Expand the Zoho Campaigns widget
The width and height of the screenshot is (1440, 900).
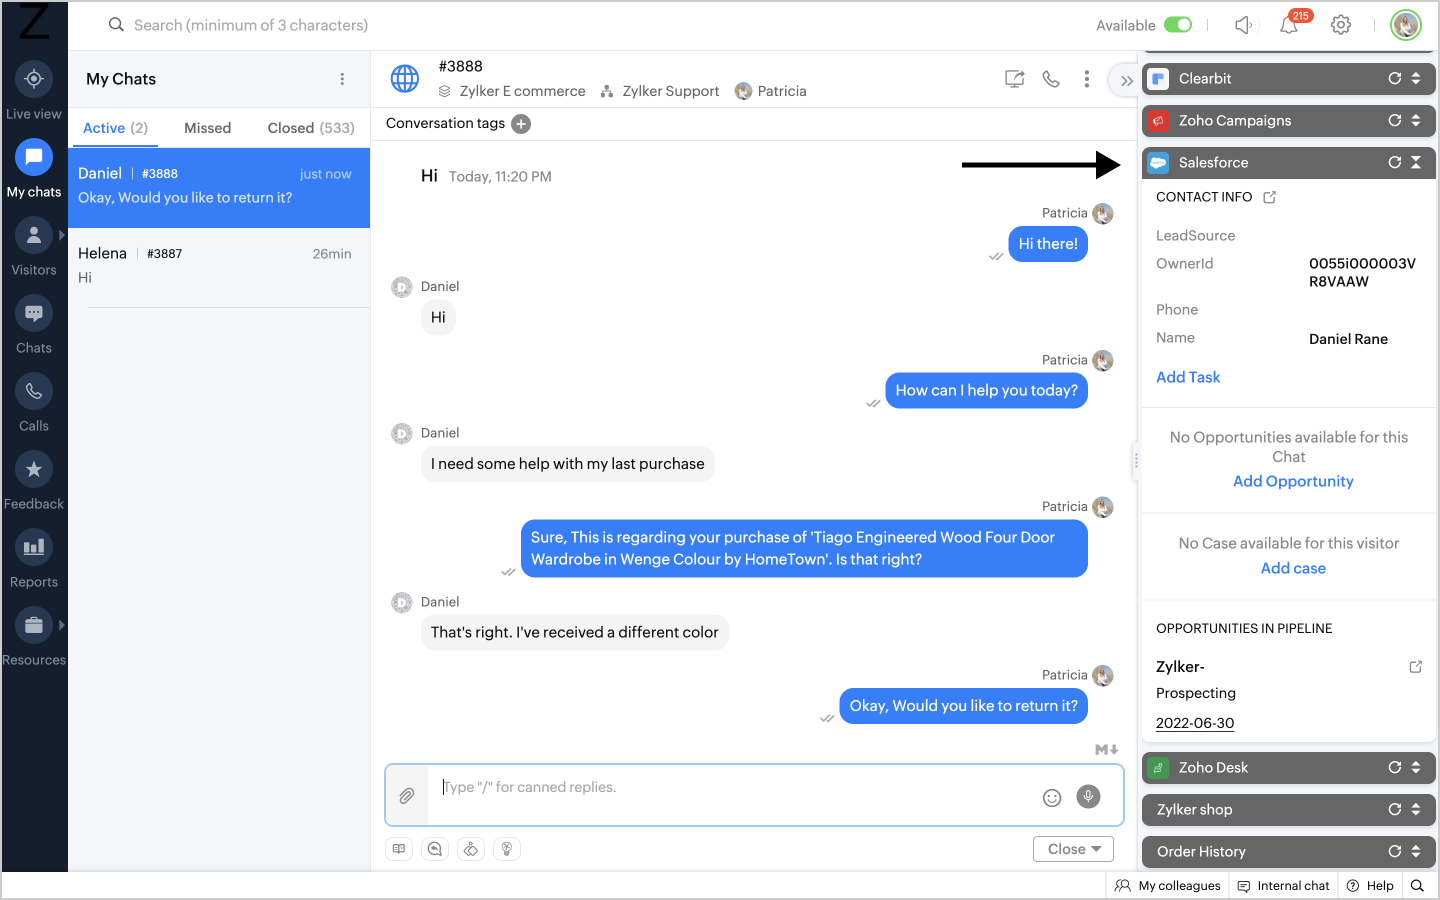[1416, 120]
